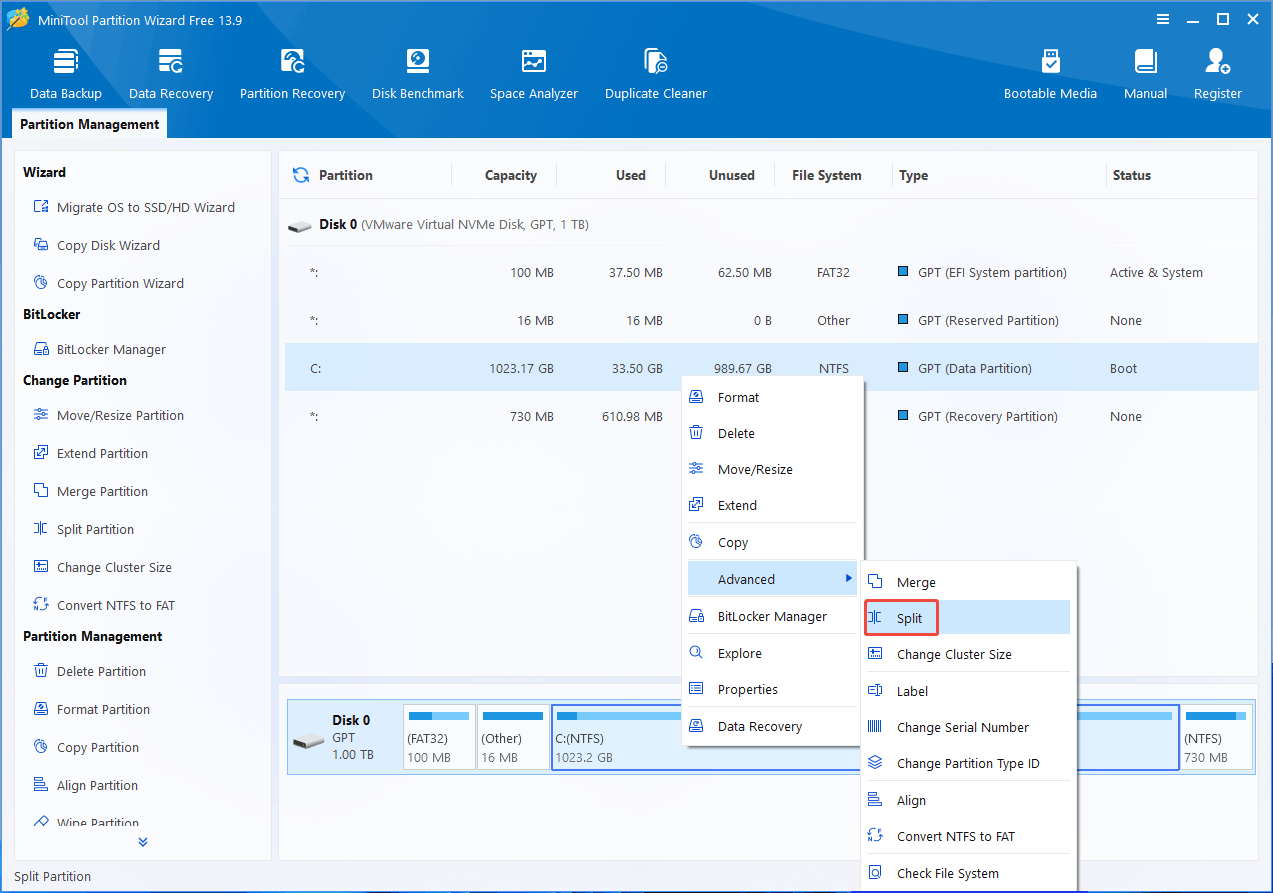Choose Explore in context menu

(772, 653)
